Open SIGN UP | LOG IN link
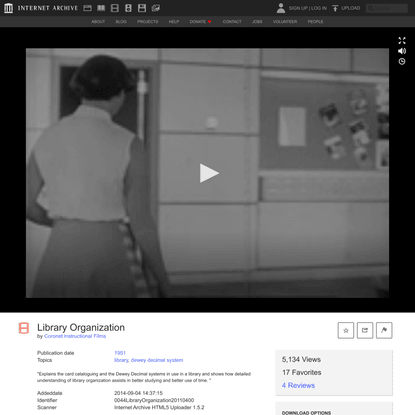 [x=308, y=8]
